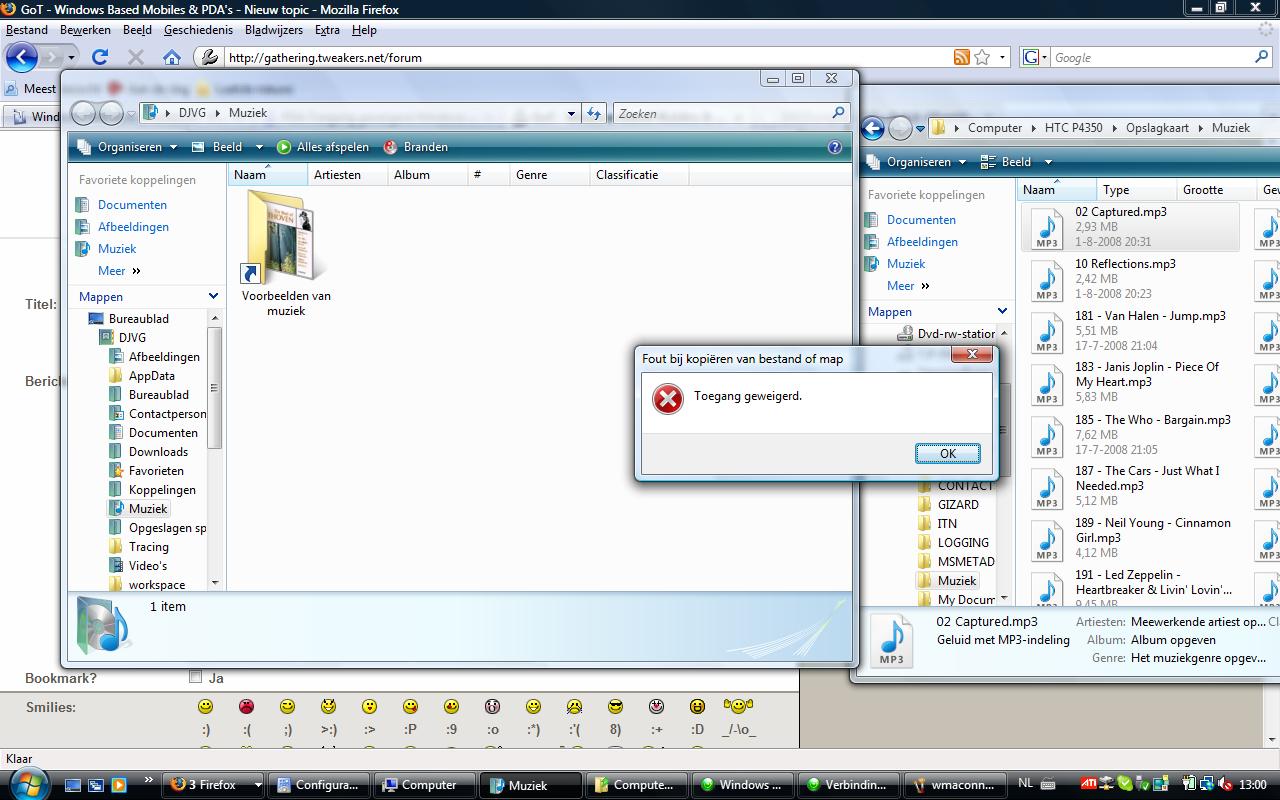Open the Beeld views dropdown in right window
The image size is (1280, 800).
[1016, 162]
